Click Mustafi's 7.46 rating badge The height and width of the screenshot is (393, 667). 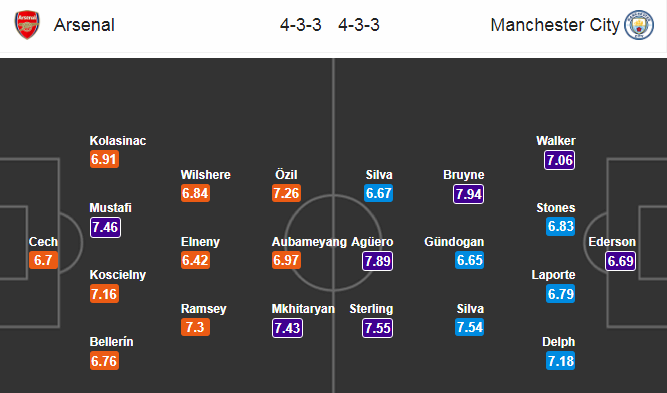coord(105,227)
